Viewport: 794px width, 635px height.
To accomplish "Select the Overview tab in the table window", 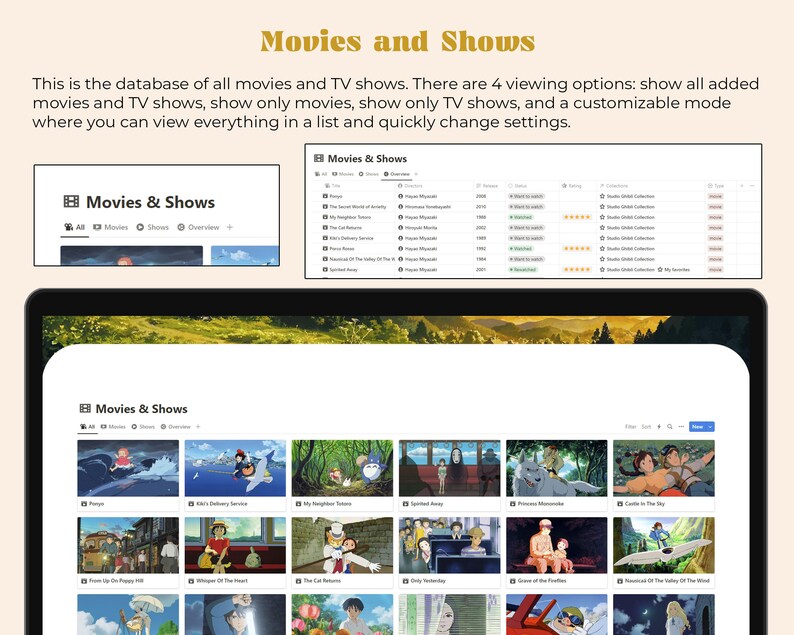I will pos(396,174).
